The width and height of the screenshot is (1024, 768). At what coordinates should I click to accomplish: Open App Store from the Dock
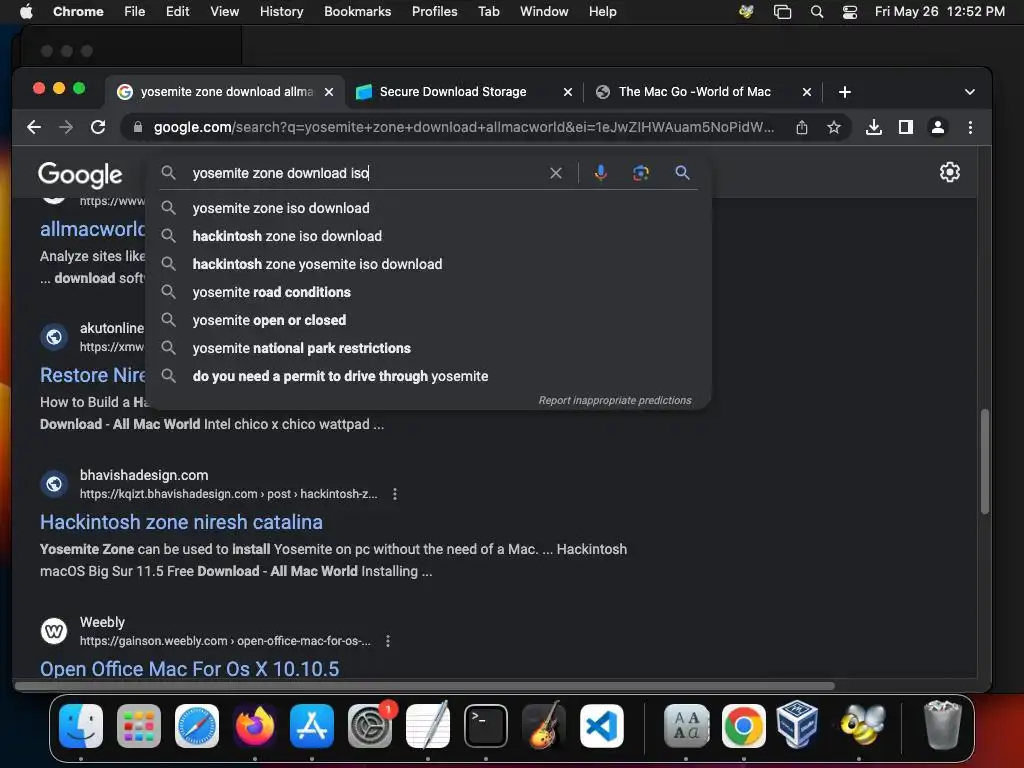pyautogui.click(x=312, y=726)
